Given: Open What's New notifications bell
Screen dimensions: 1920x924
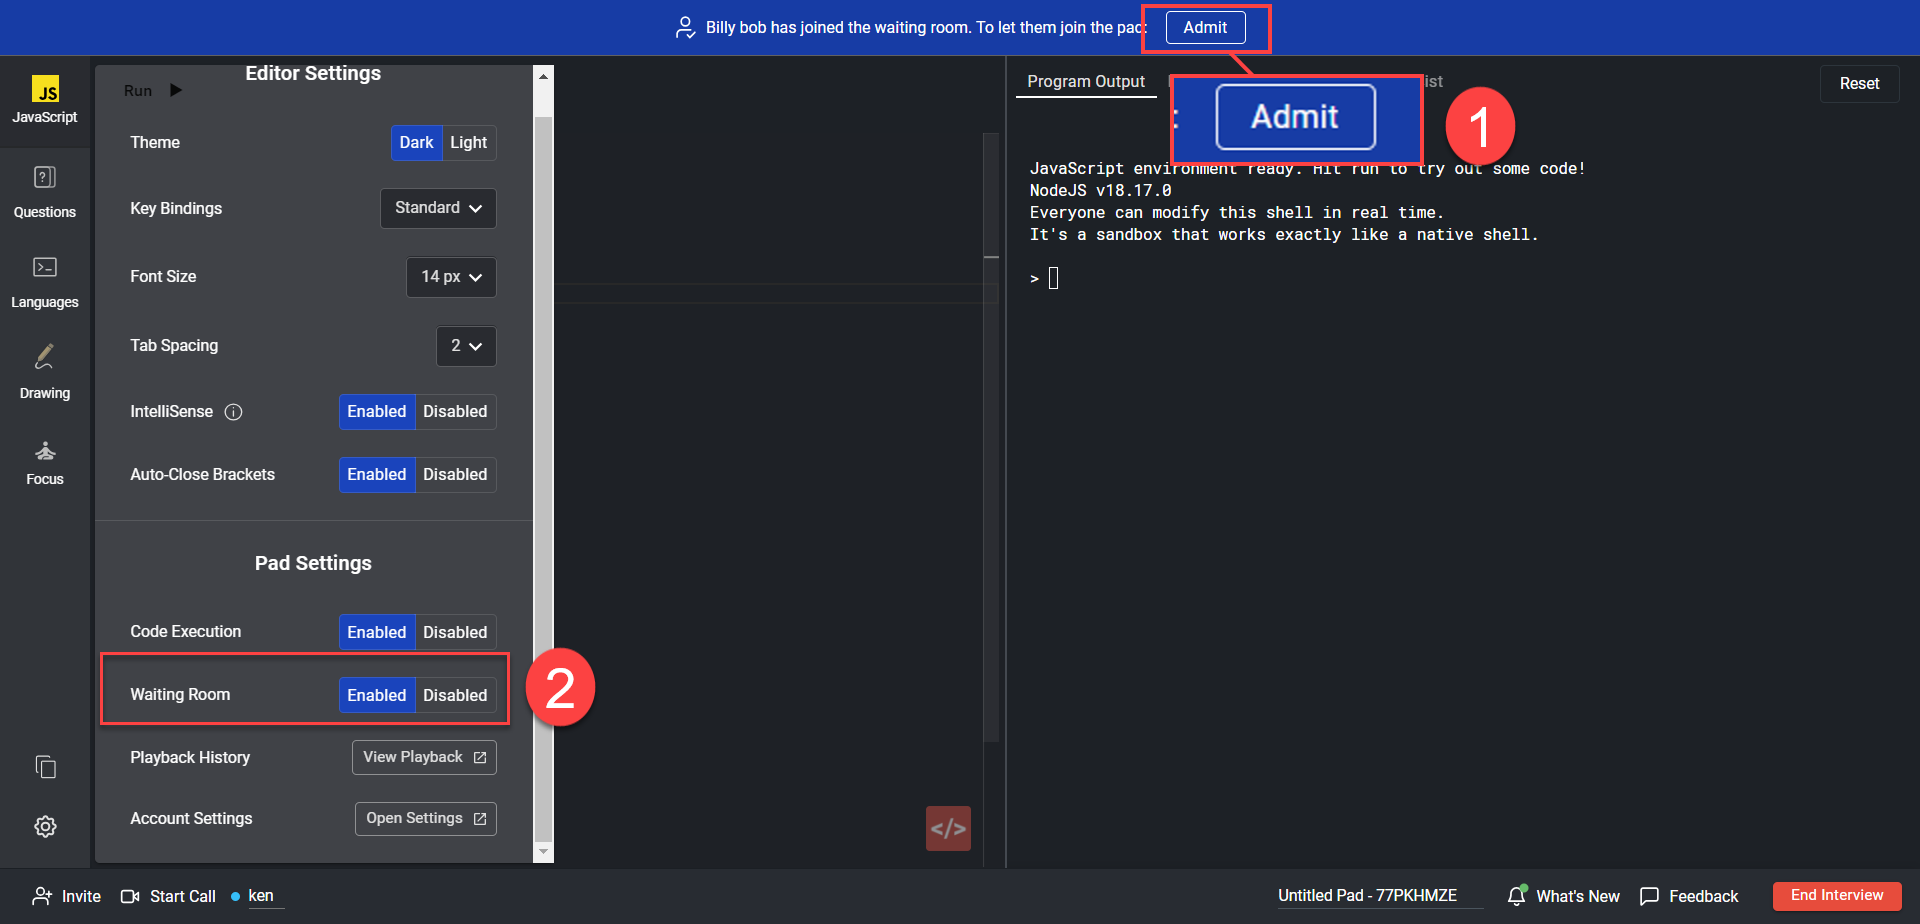Looking at the screenshot, I should click(1517, 896).
